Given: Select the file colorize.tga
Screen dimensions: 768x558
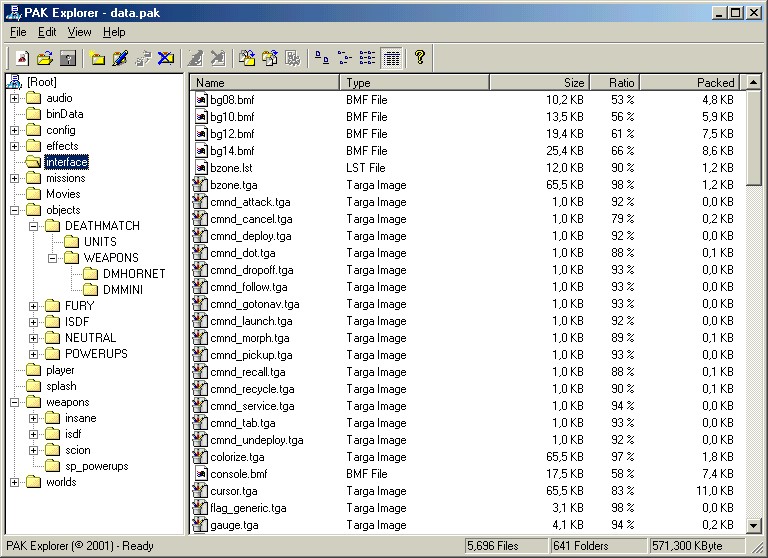Looking at the screenshot, I should click(x=237, y=457).
